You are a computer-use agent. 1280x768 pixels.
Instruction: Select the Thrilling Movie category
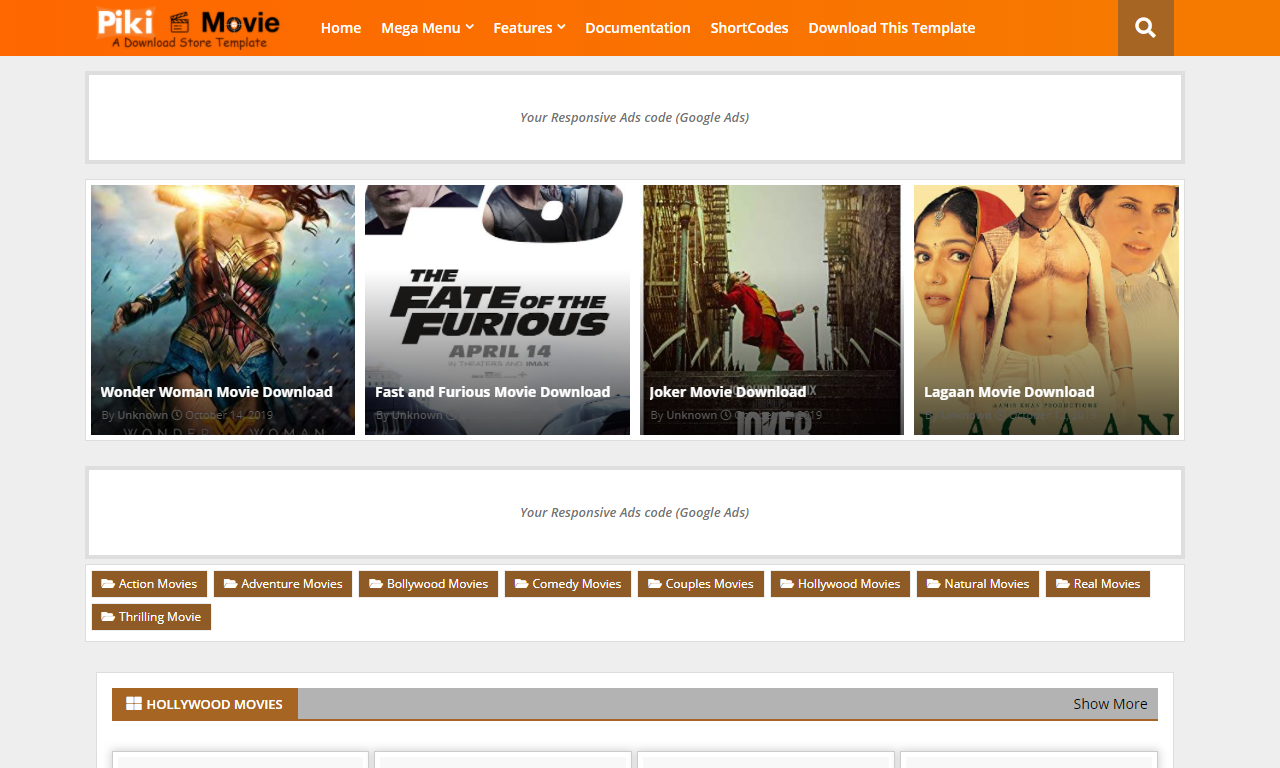(151, 617)
